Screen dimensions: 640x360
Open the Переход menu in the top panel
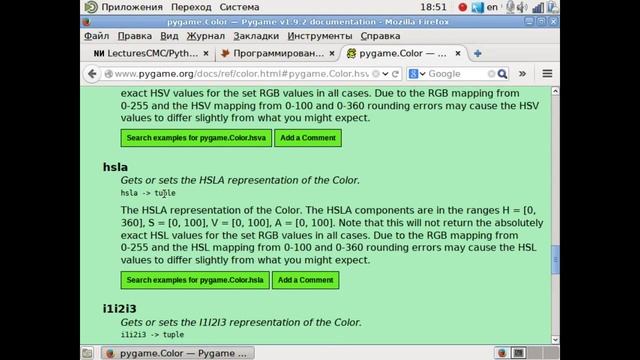(191, 7)
